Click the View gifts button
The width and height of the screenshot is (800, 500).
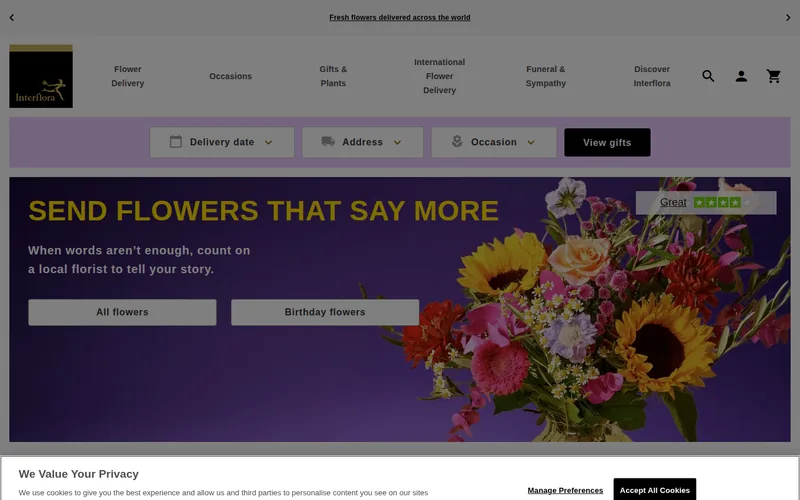tap(607, 142)
